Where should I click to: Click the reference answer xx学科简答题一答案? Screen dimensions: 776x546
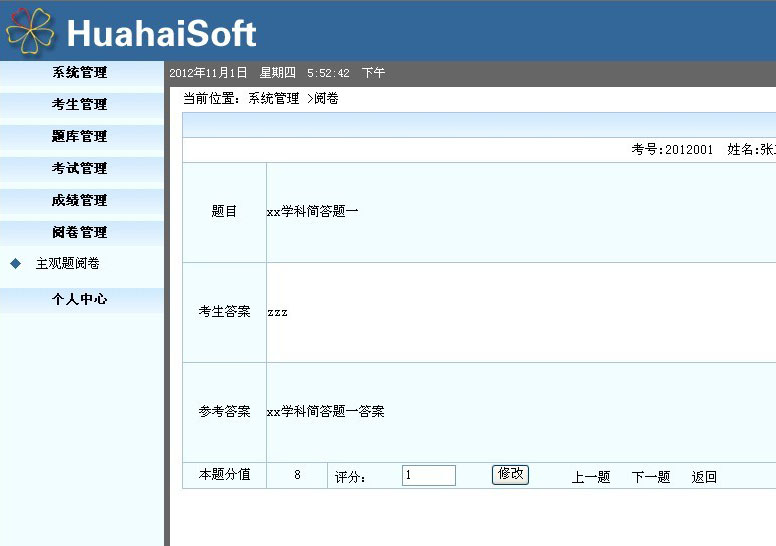tap(326, 412)
